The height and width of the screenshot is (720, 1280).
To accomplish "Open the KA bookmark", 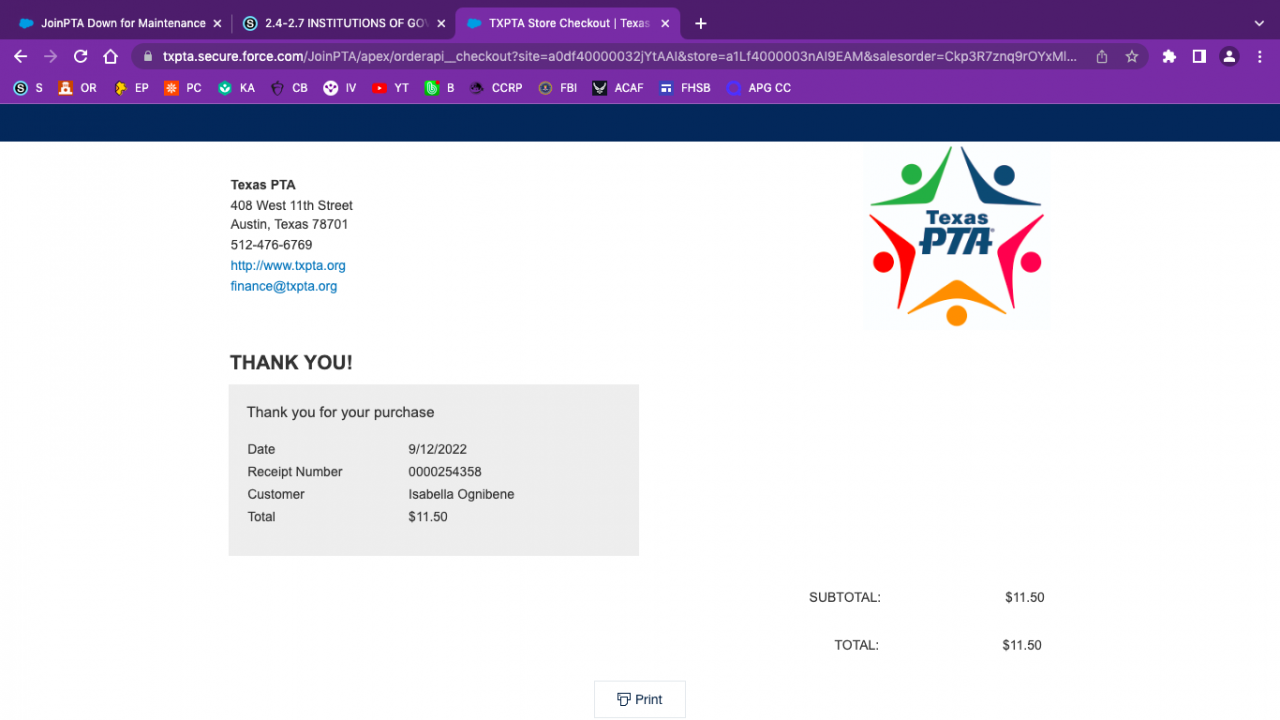I will (x=236, y=88).
